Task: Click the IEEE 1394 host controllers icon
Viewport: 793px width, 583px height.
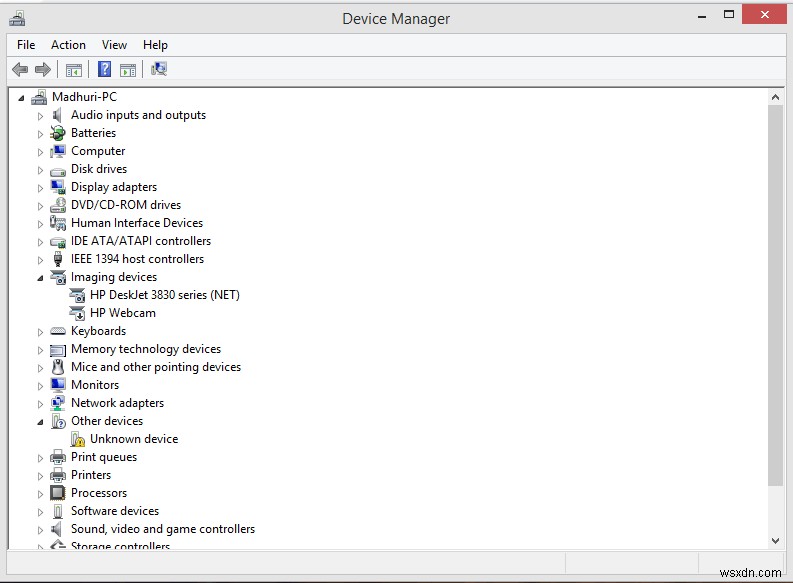Action: tap(58, 259)
